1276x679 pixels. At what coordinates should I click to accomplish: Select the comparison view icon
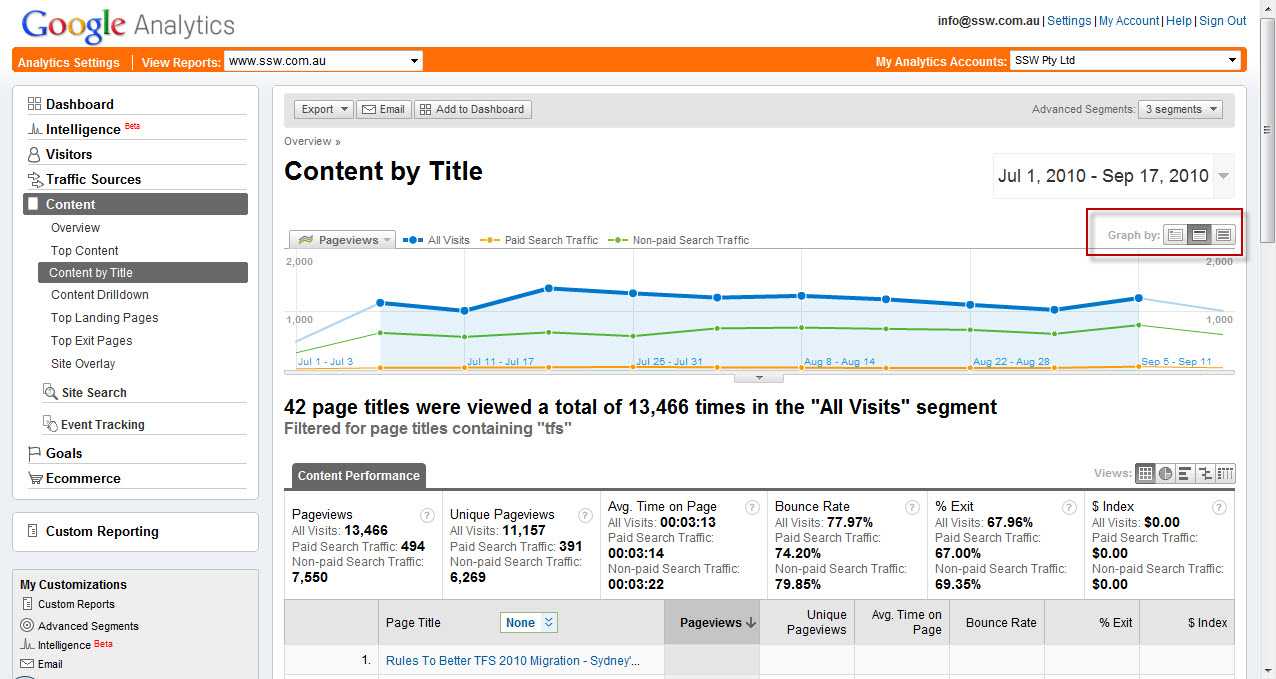pyautogui.click(x=1205, y=474)
